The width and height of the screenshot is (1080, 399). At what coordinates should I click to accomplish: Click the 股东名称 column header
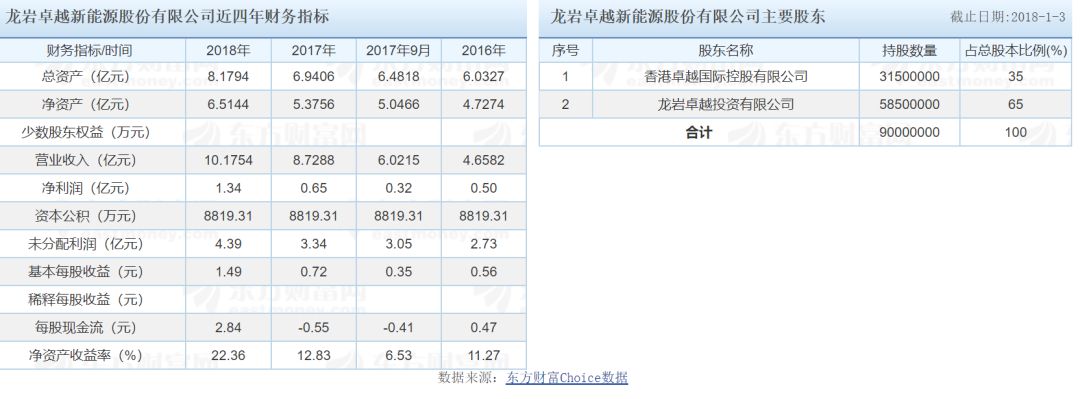tap(726, 50)
